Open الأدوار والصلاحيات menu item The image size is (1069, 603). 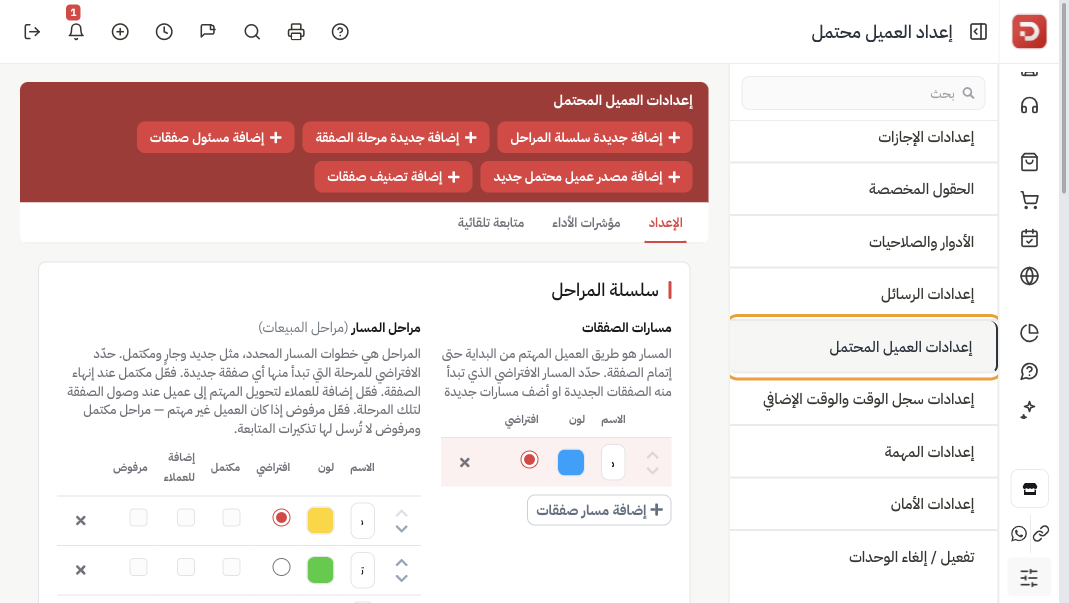point(863,242)
